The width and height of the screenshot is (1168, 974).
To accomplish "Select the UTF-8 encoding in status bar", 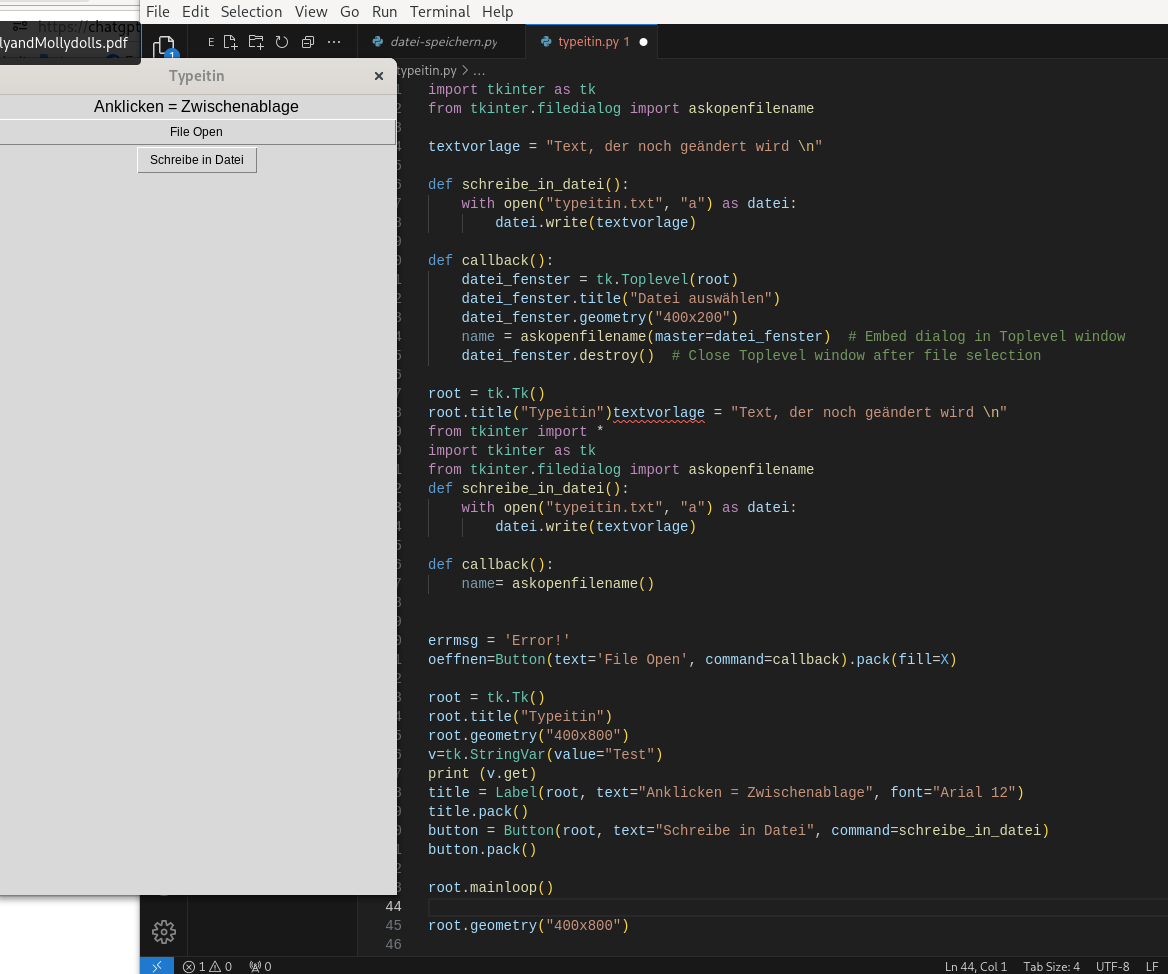I will click(1112, 967).
